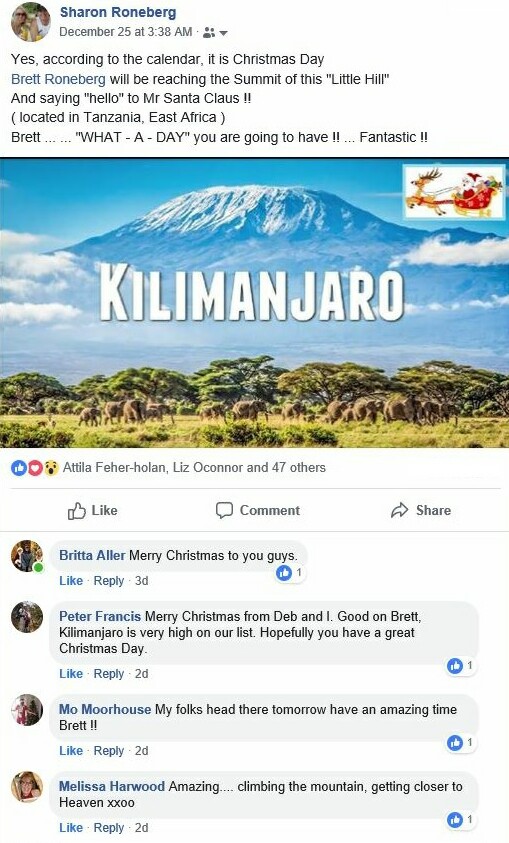This screenshot has height=843, width=509.
Task: Share the Kilimanjaro post
Action: pyautogui.click(x=421, y=510)
